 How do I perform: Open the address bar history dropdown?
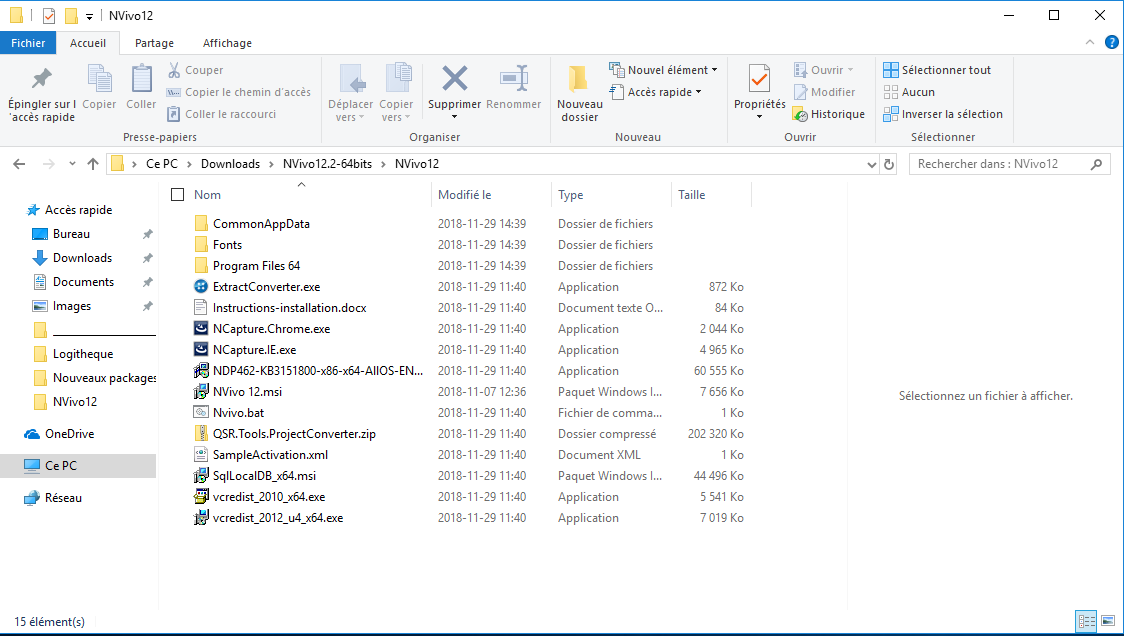coord(872,164)
